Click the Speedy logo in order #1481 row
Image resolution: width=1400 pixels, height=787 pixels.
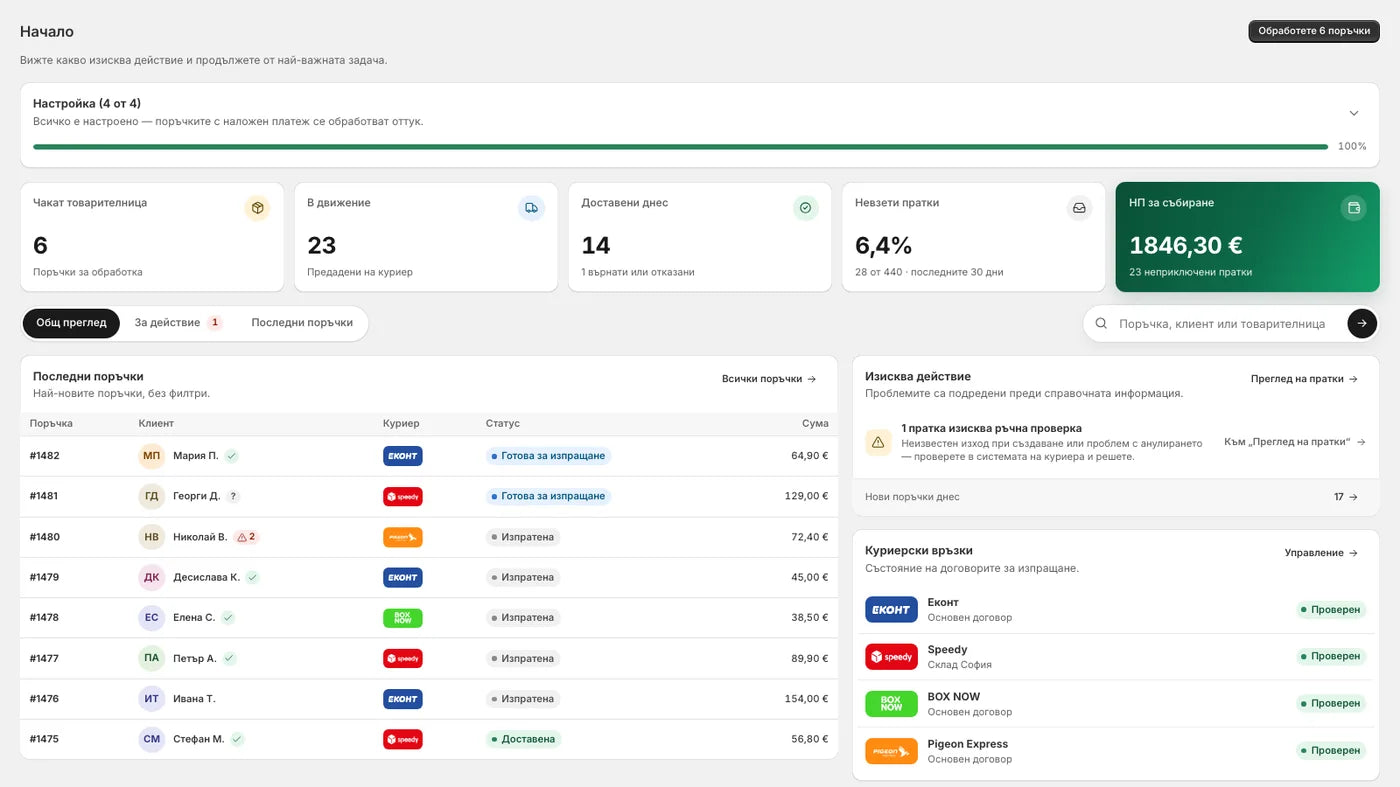tap(403, 496)
